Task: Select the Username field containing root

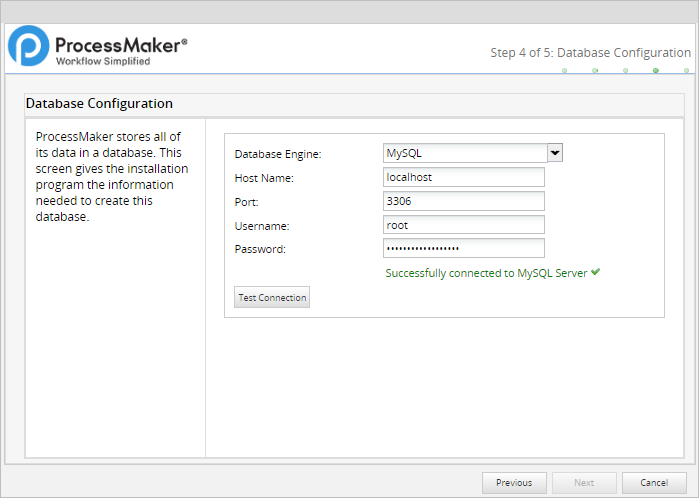Action: [463, 225]
